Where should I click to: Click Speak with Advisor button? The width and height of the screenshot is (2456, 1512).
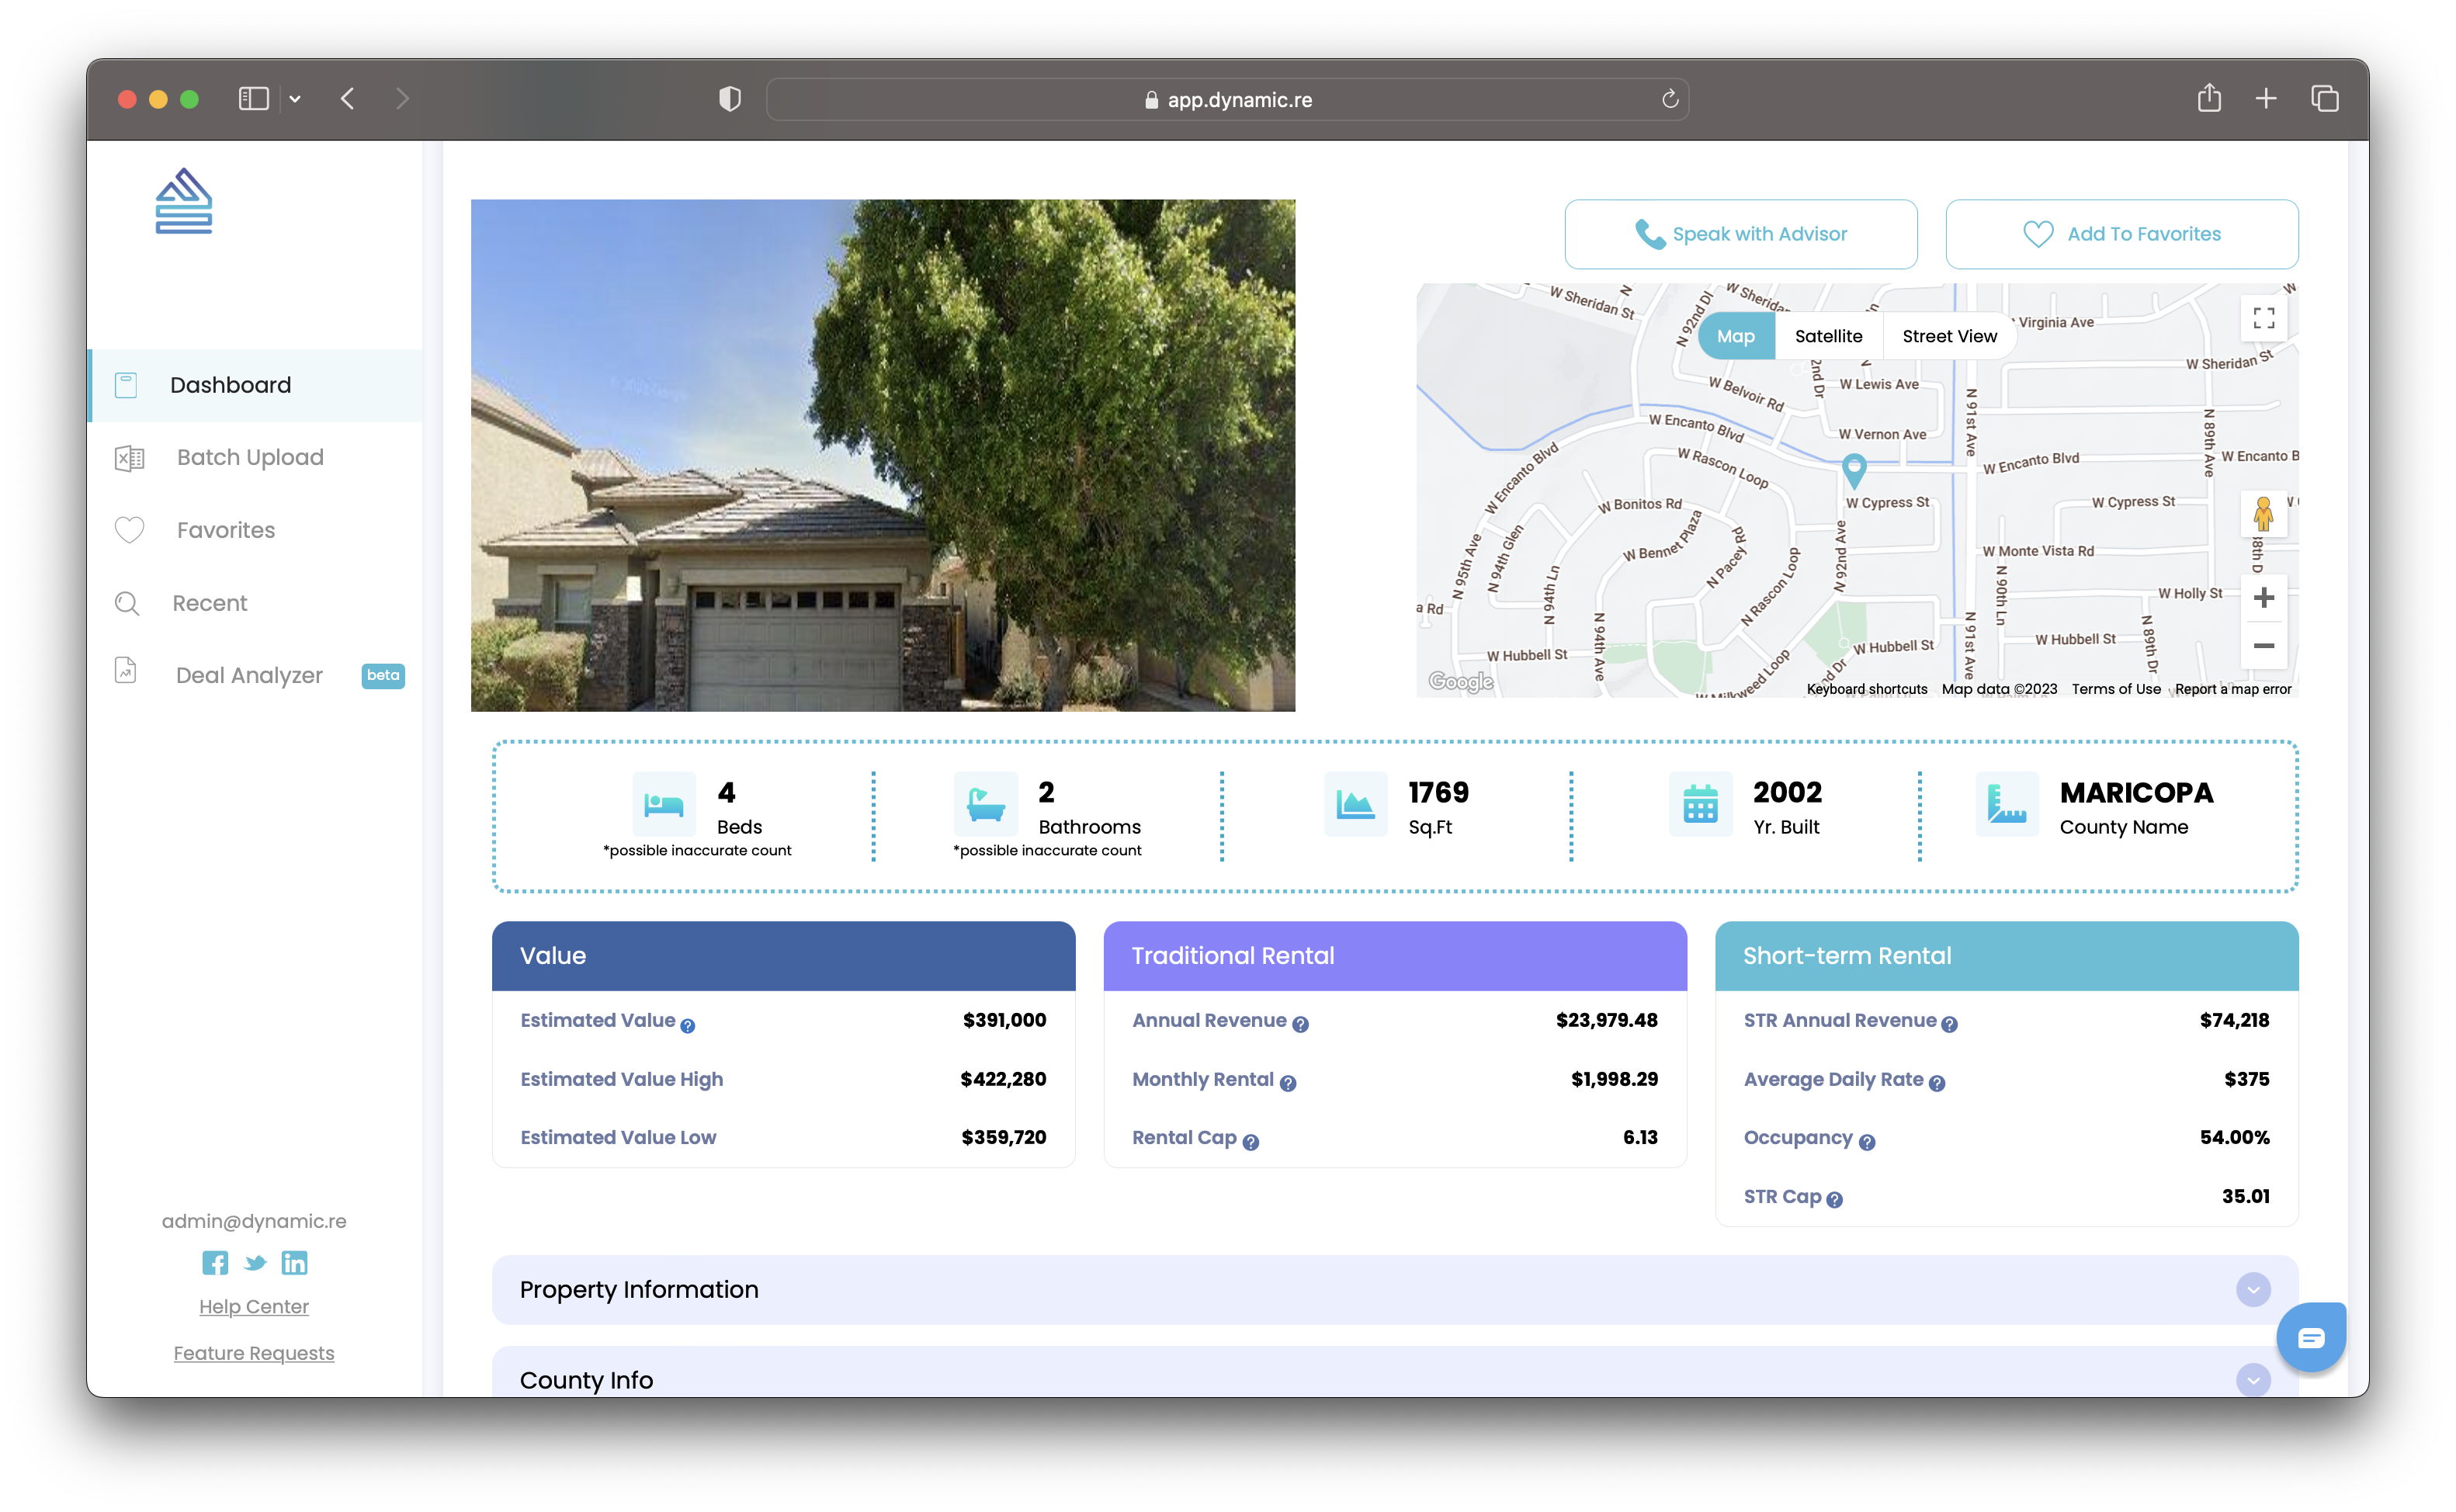pos(1740,234)
